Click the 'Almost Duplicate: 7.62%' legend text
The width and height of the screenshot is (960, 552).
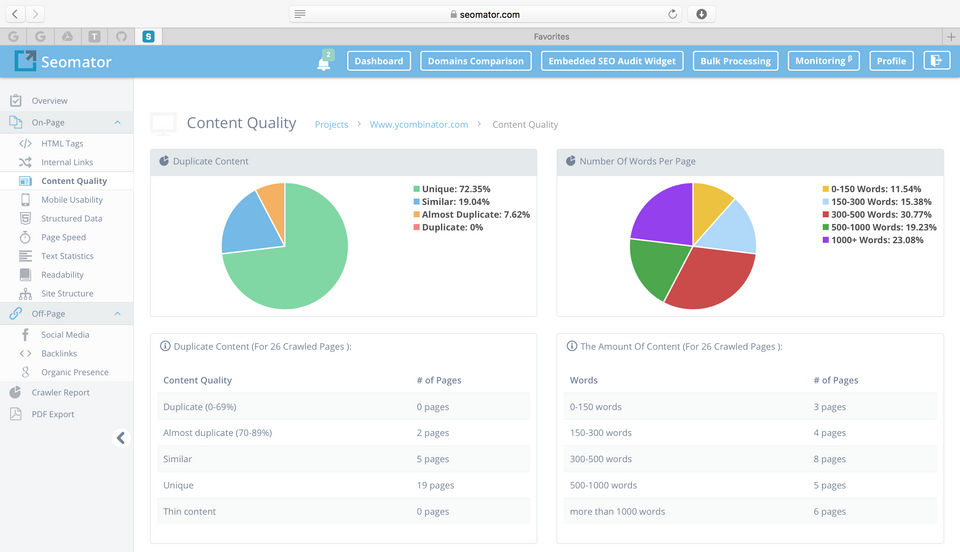click(476, 215)
